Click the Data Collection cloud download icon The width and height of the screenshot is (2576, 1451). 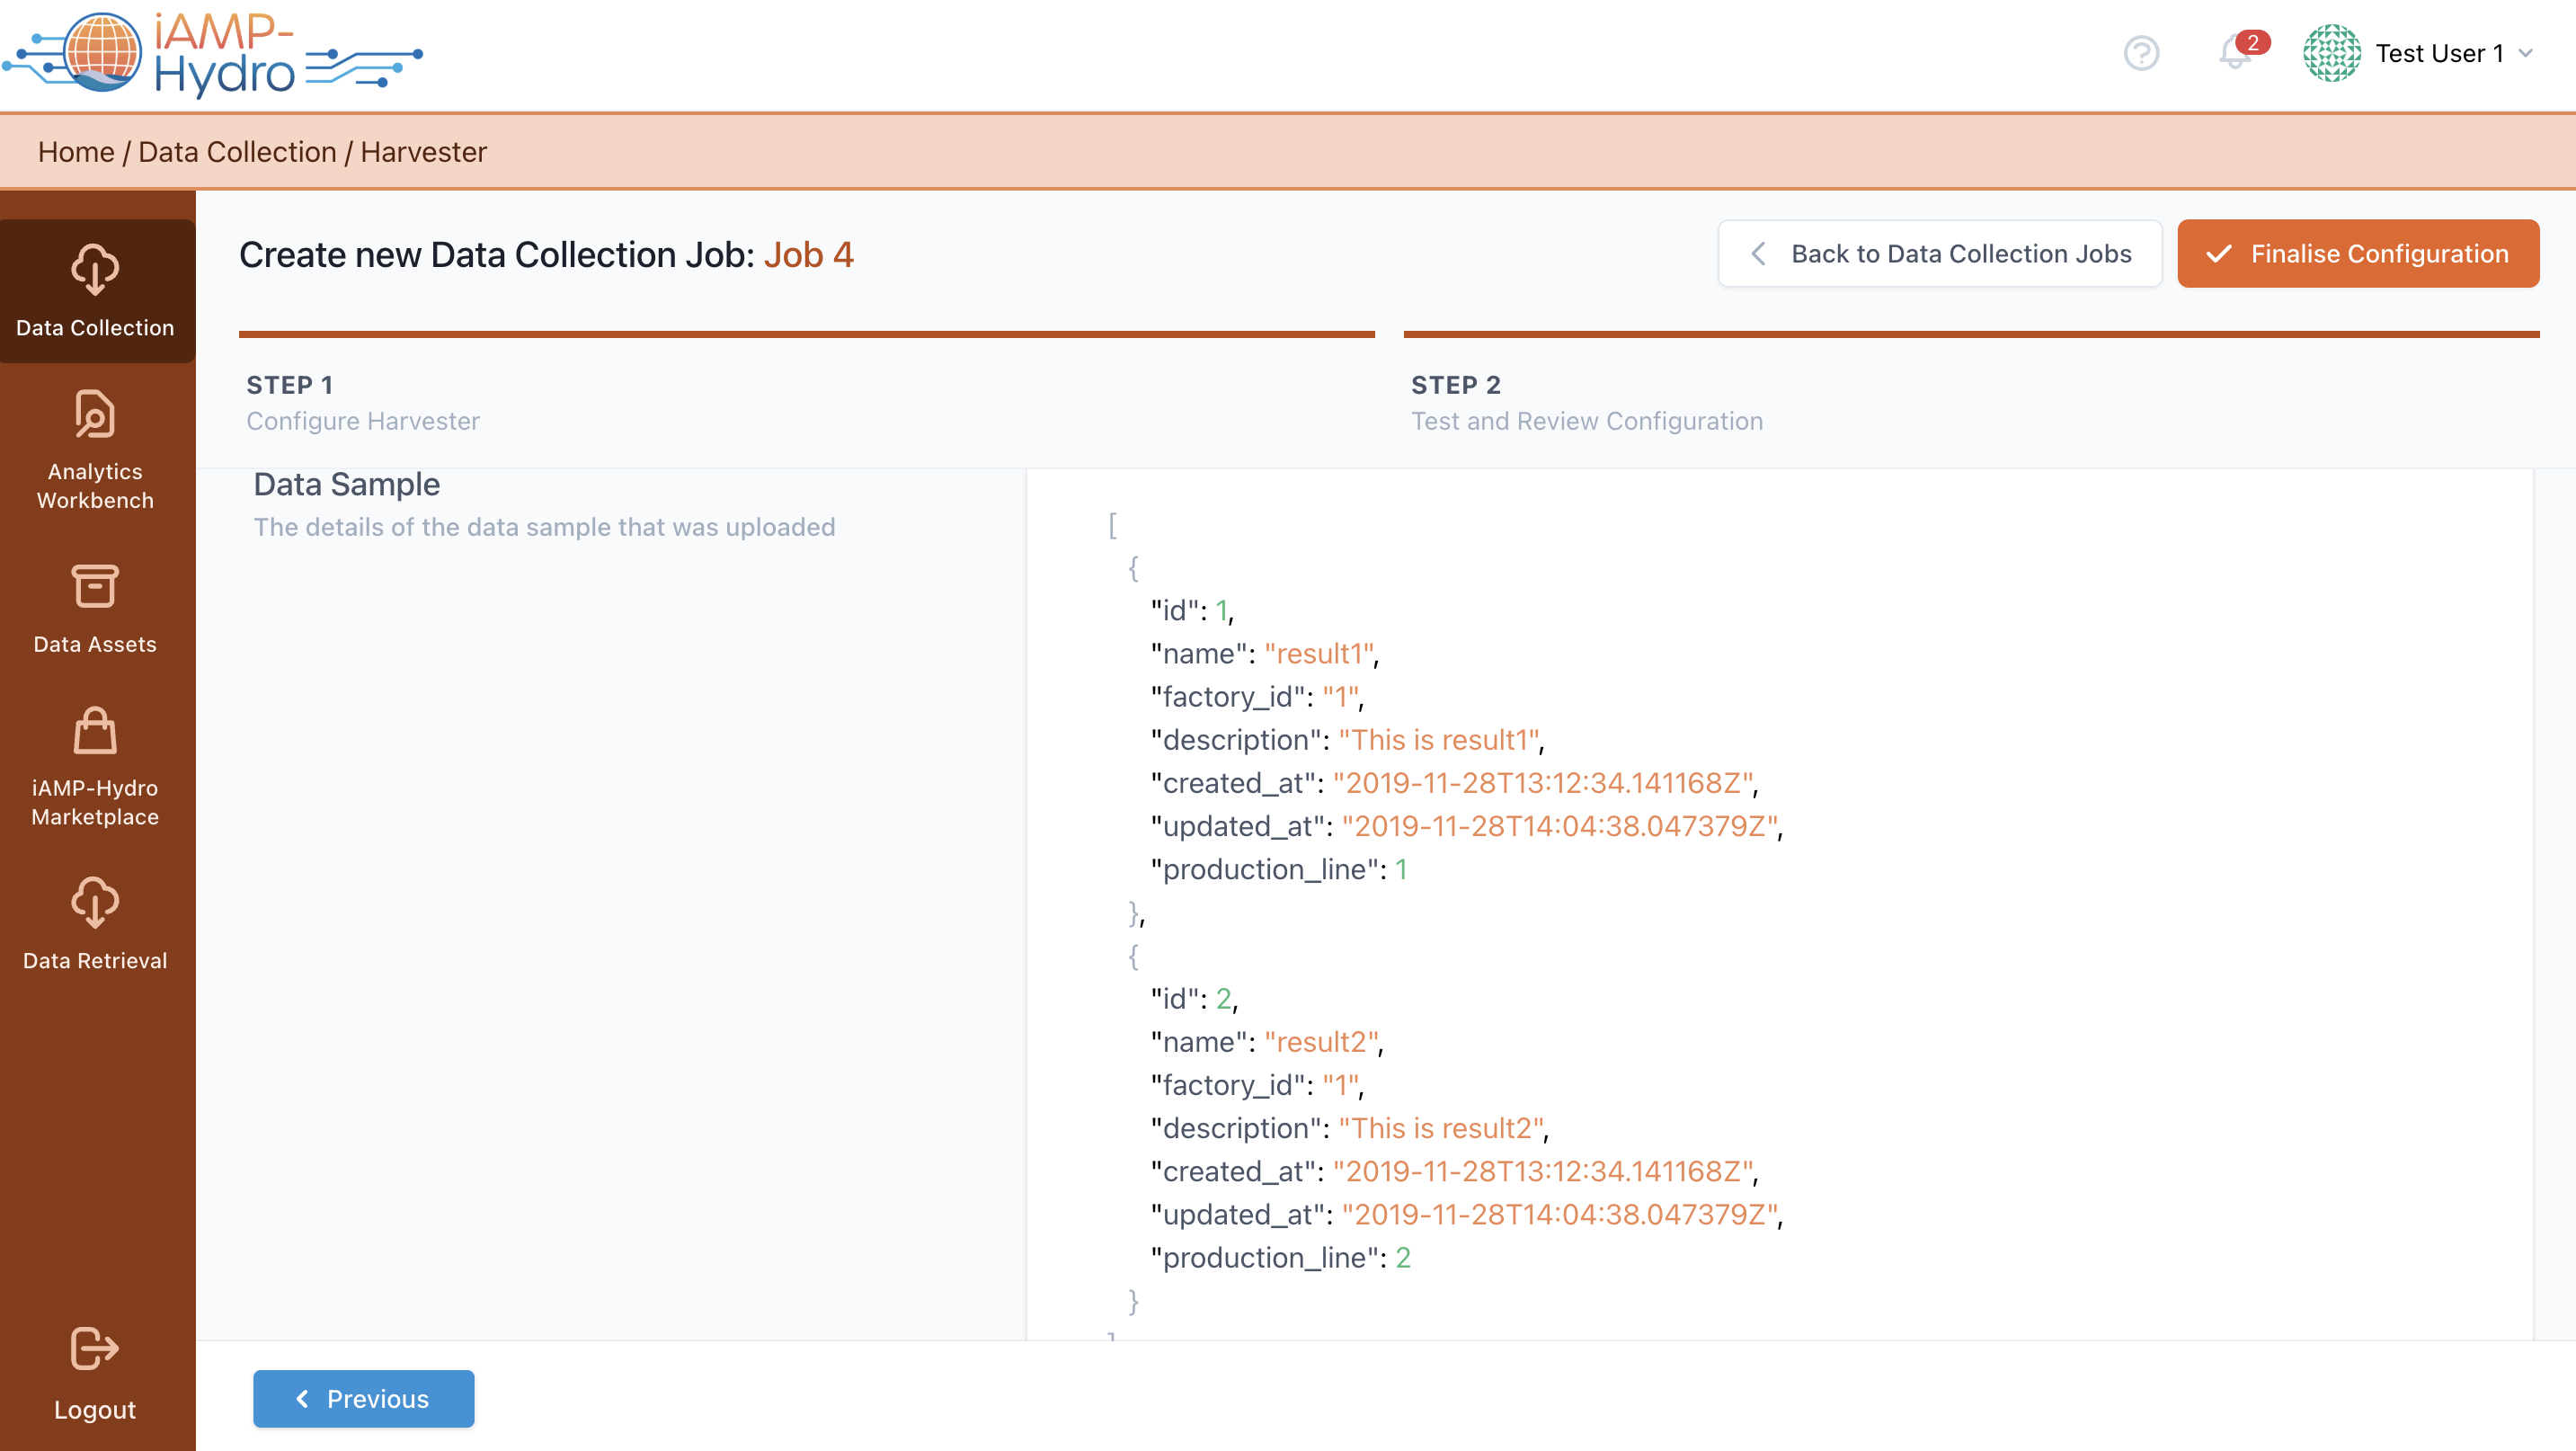[95, 270]
